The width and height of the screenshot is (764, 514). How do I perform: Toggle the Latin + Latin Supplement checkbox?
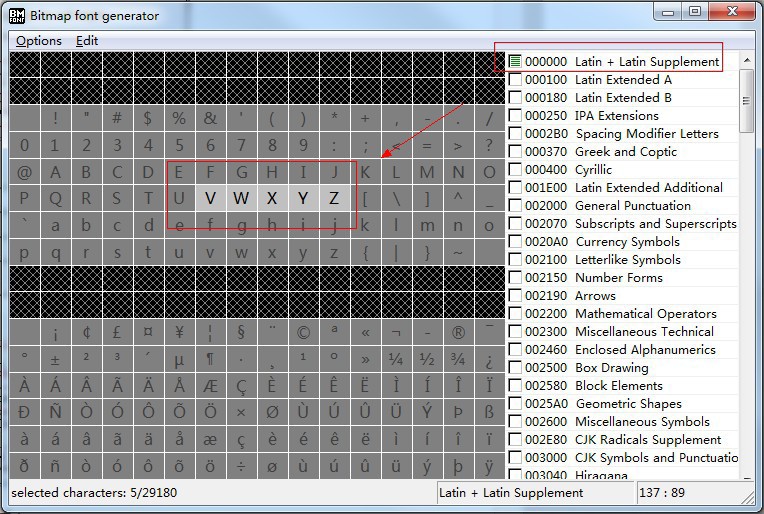point(515,62)
